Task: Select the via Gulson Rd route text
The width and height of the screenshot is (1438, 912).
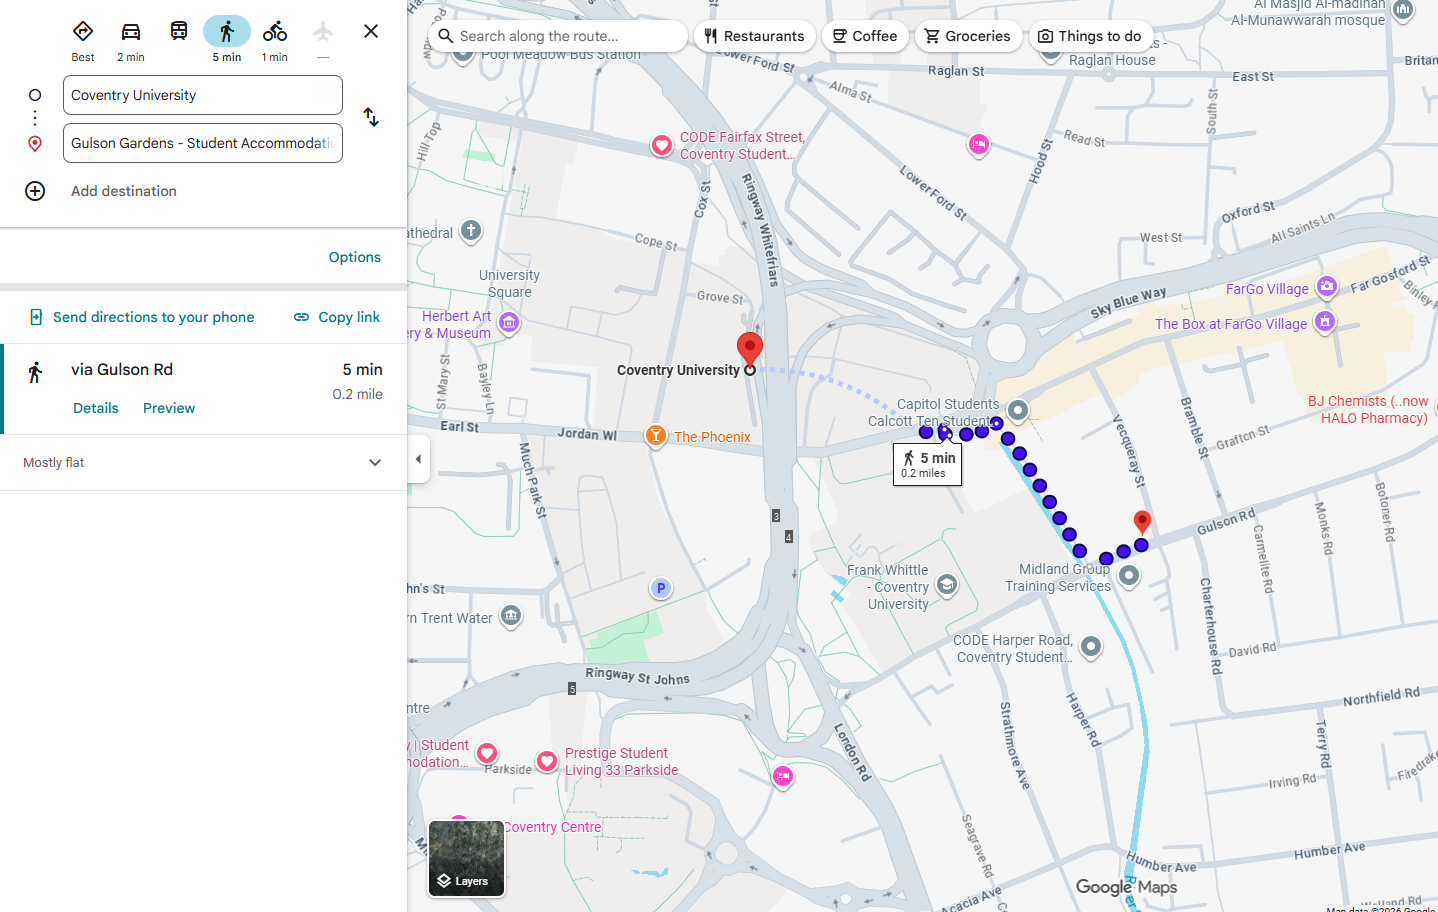Action: tap(122, 369)
